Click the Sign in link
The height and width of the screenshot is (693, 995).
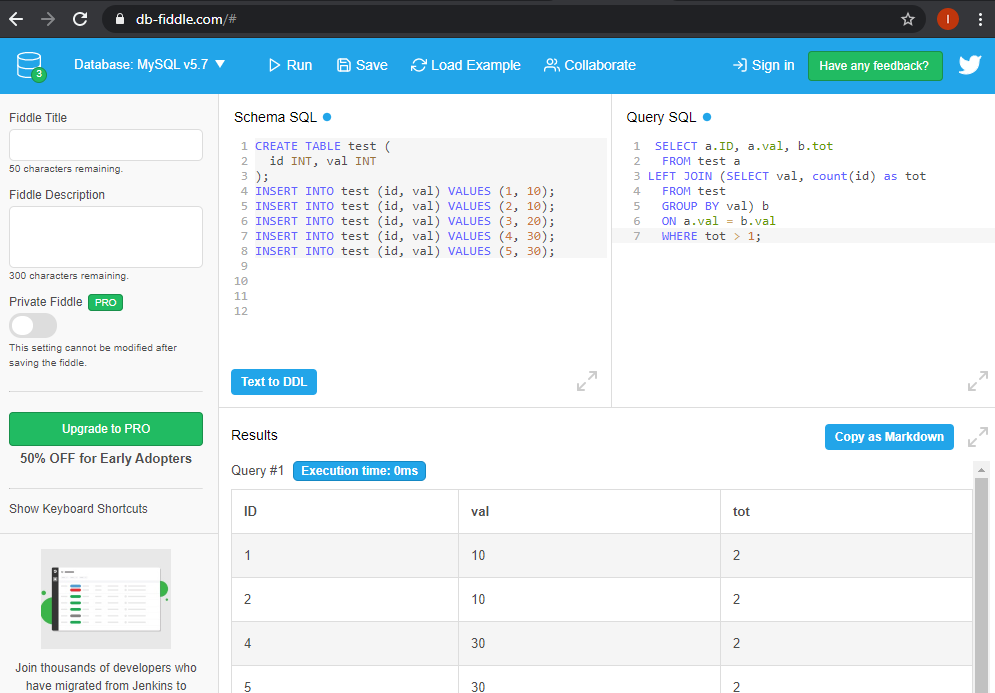click(x=764, y=65)
